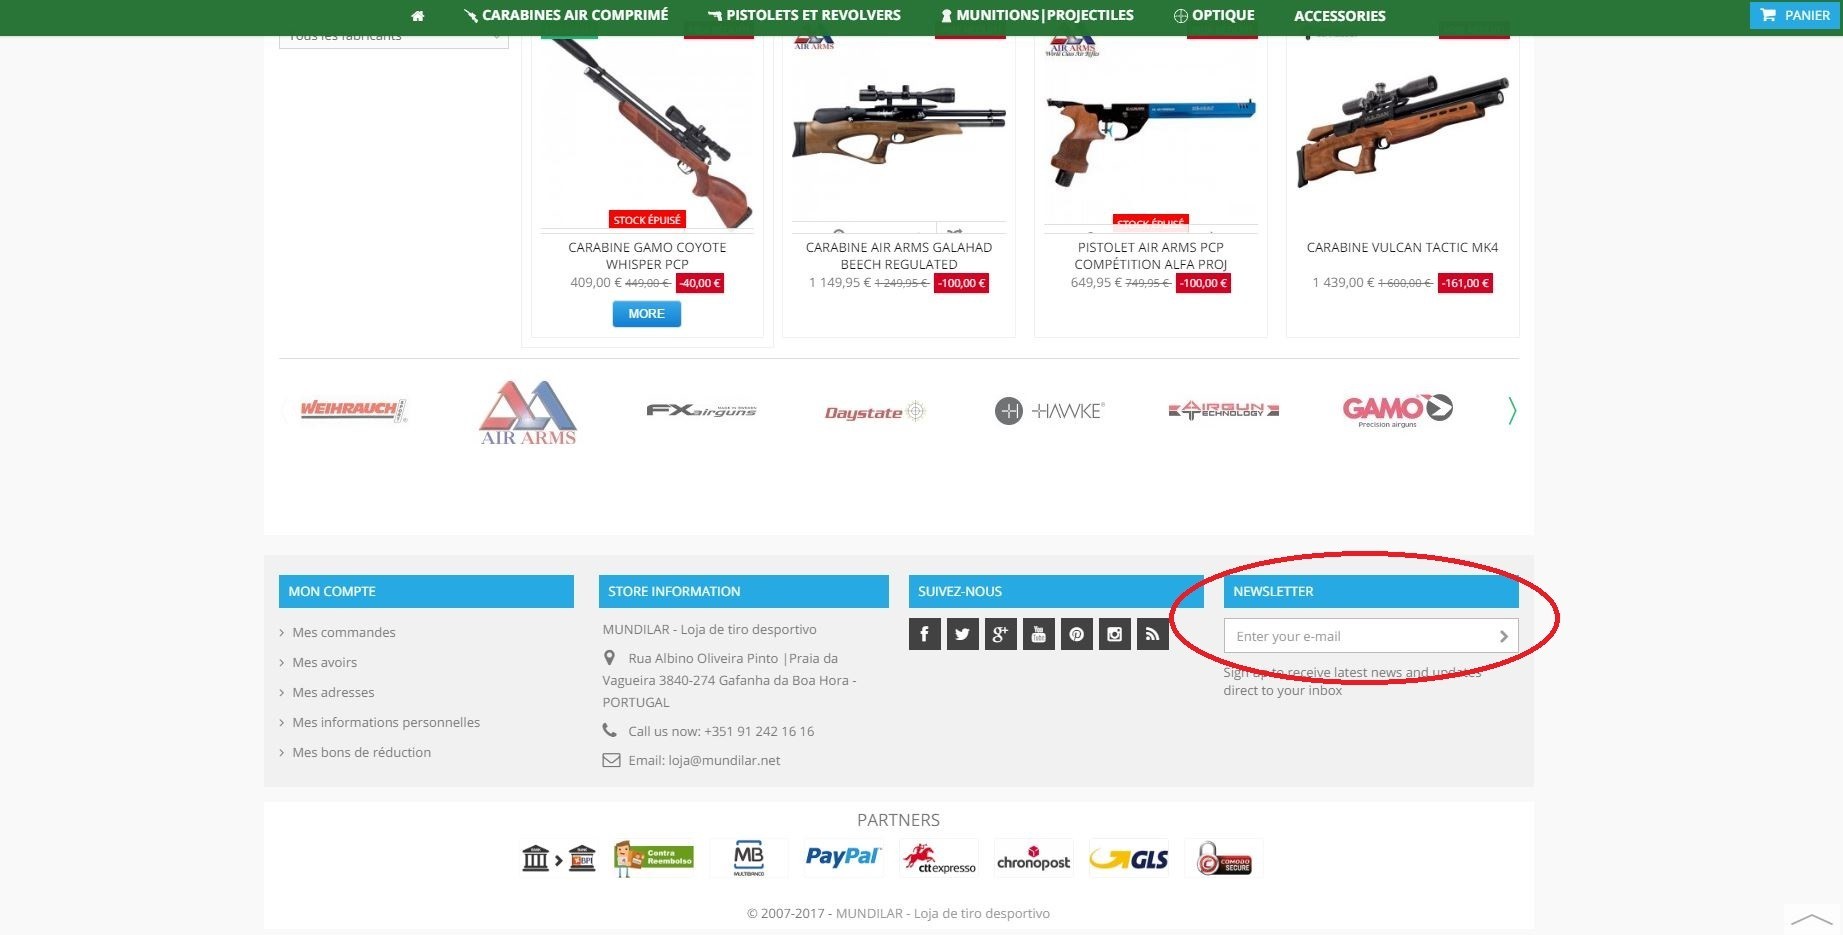1843x935 pixels.
Task: Submit newsletter email with arrow button
Action: (x=1503, y=636)
